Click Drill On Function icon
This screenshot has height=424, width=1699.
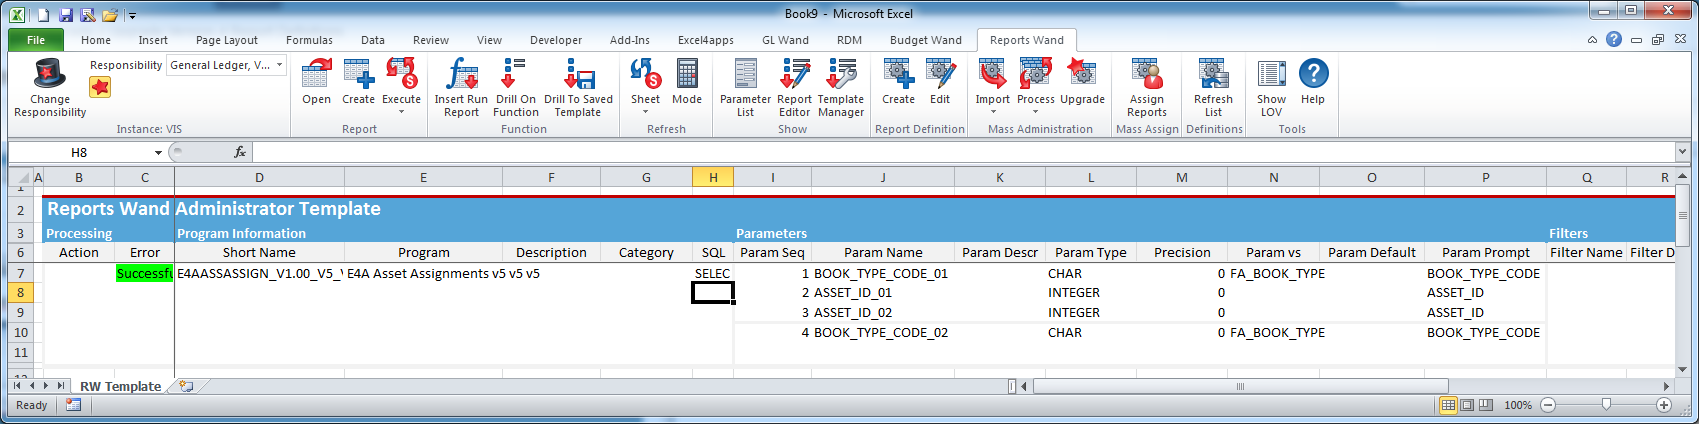click(515, 74)
